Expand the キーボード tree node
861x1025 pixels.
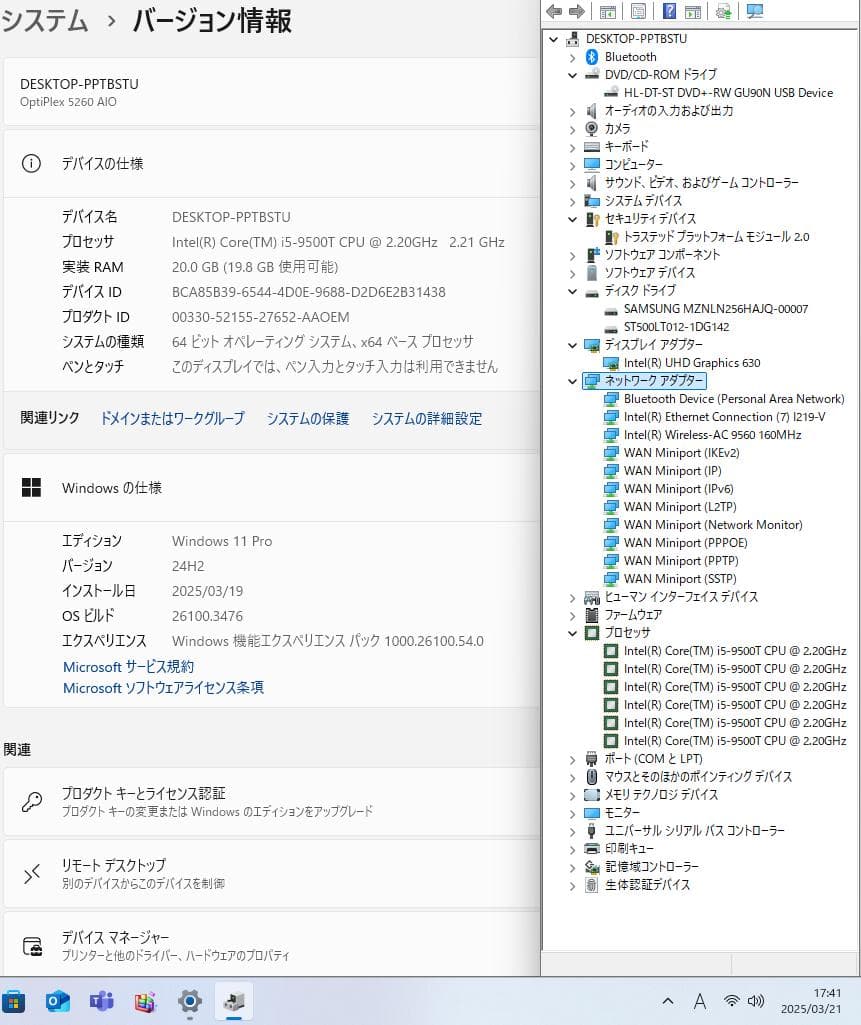coord(571,146)
